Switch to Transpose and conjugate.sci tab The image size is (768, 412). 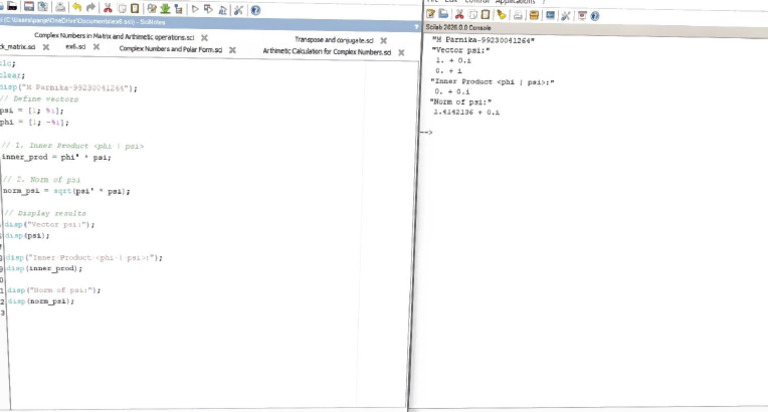pos(334,40)
